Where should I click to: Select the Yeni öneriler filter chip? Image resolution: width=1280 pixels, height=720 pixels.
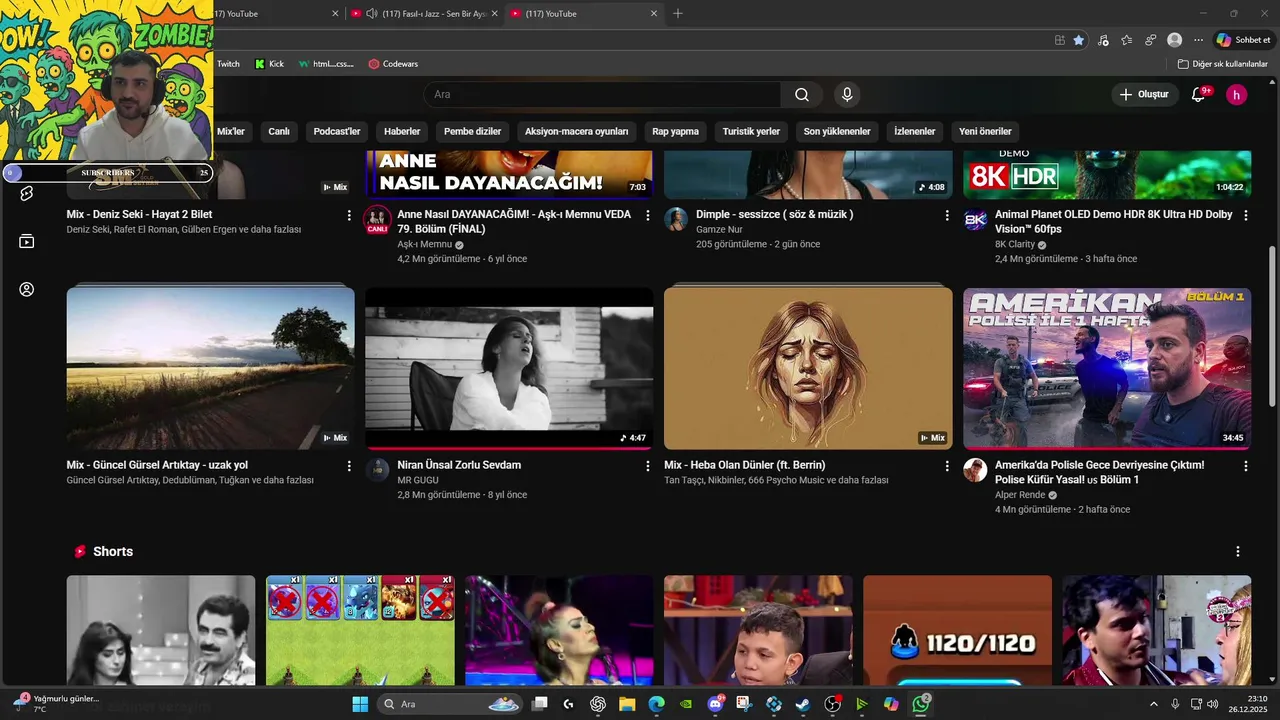(x=985, y=131)
